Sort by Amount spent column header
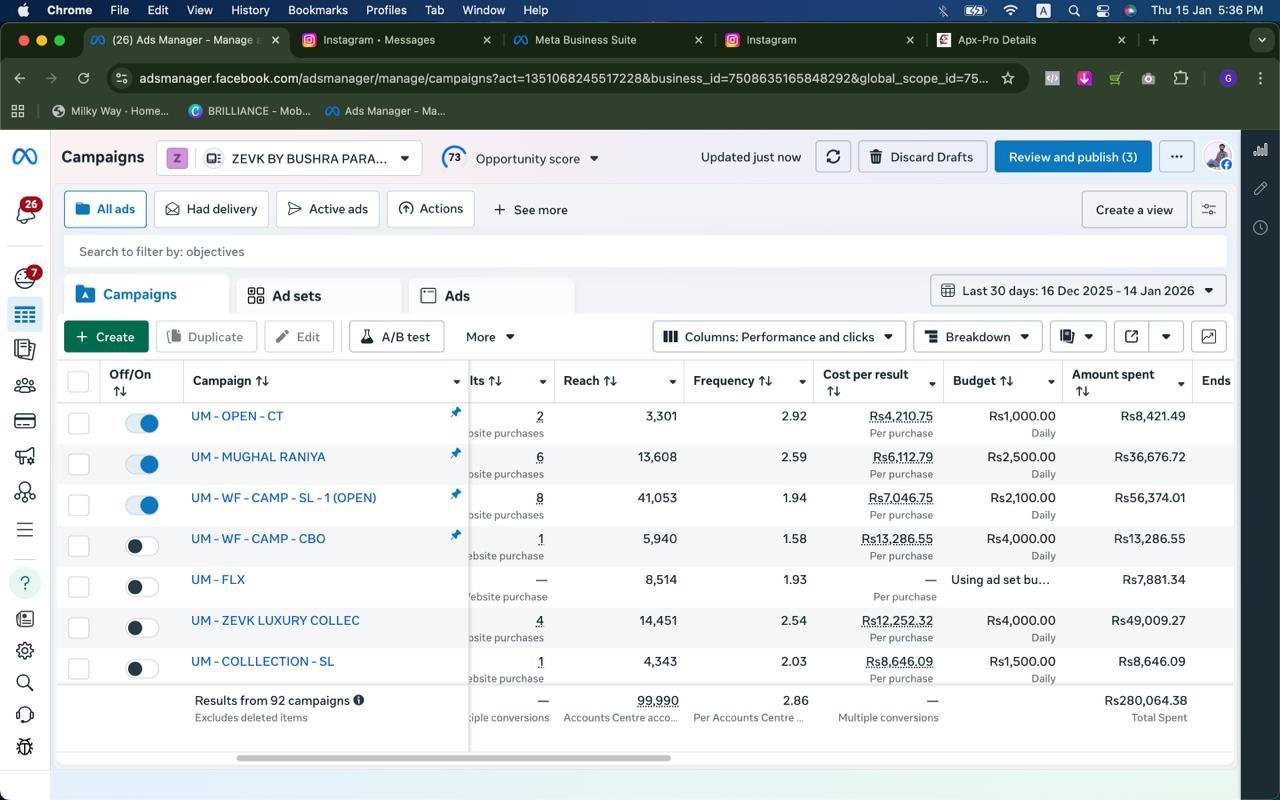The width and height of the screenshot is (1280, 800). click(x=1113, y=374)
